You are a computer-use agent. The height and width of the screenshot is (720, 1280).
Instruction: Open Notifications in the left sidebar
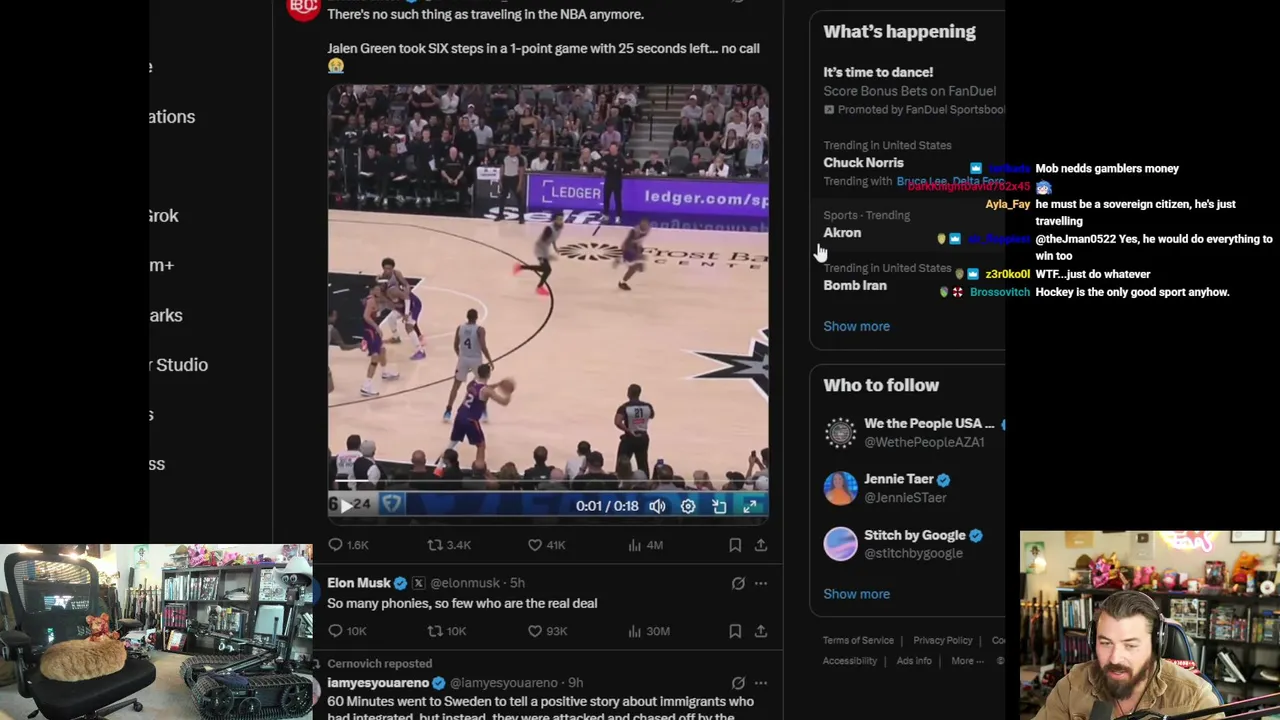click(173, 117)
